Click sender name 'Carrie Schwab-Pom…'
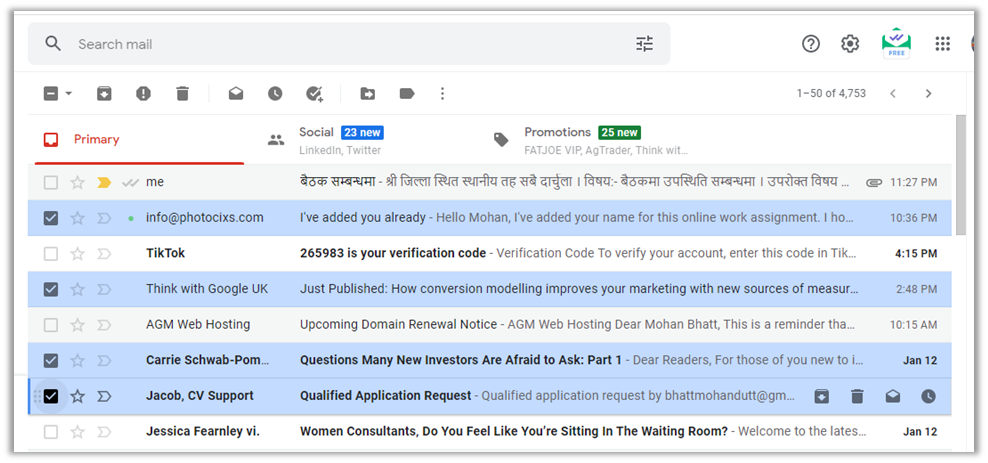The width and height of the screenshot is (988, 463). coord(208,360)
